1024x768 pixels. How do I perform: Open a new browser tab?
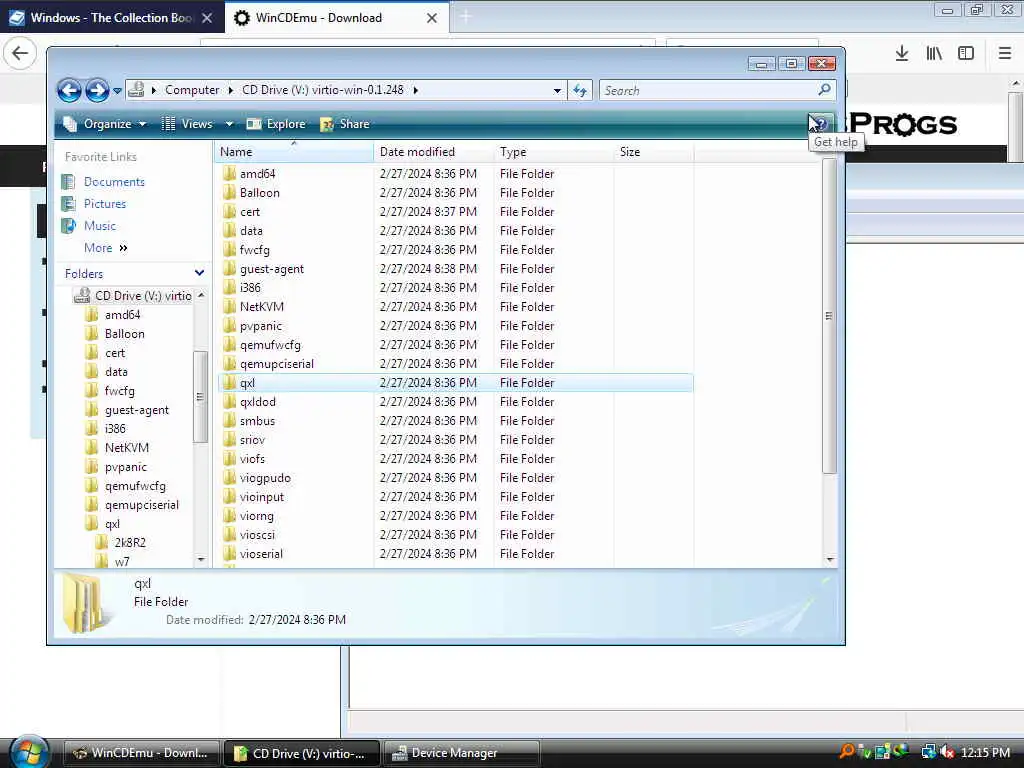tap(466, 17)
